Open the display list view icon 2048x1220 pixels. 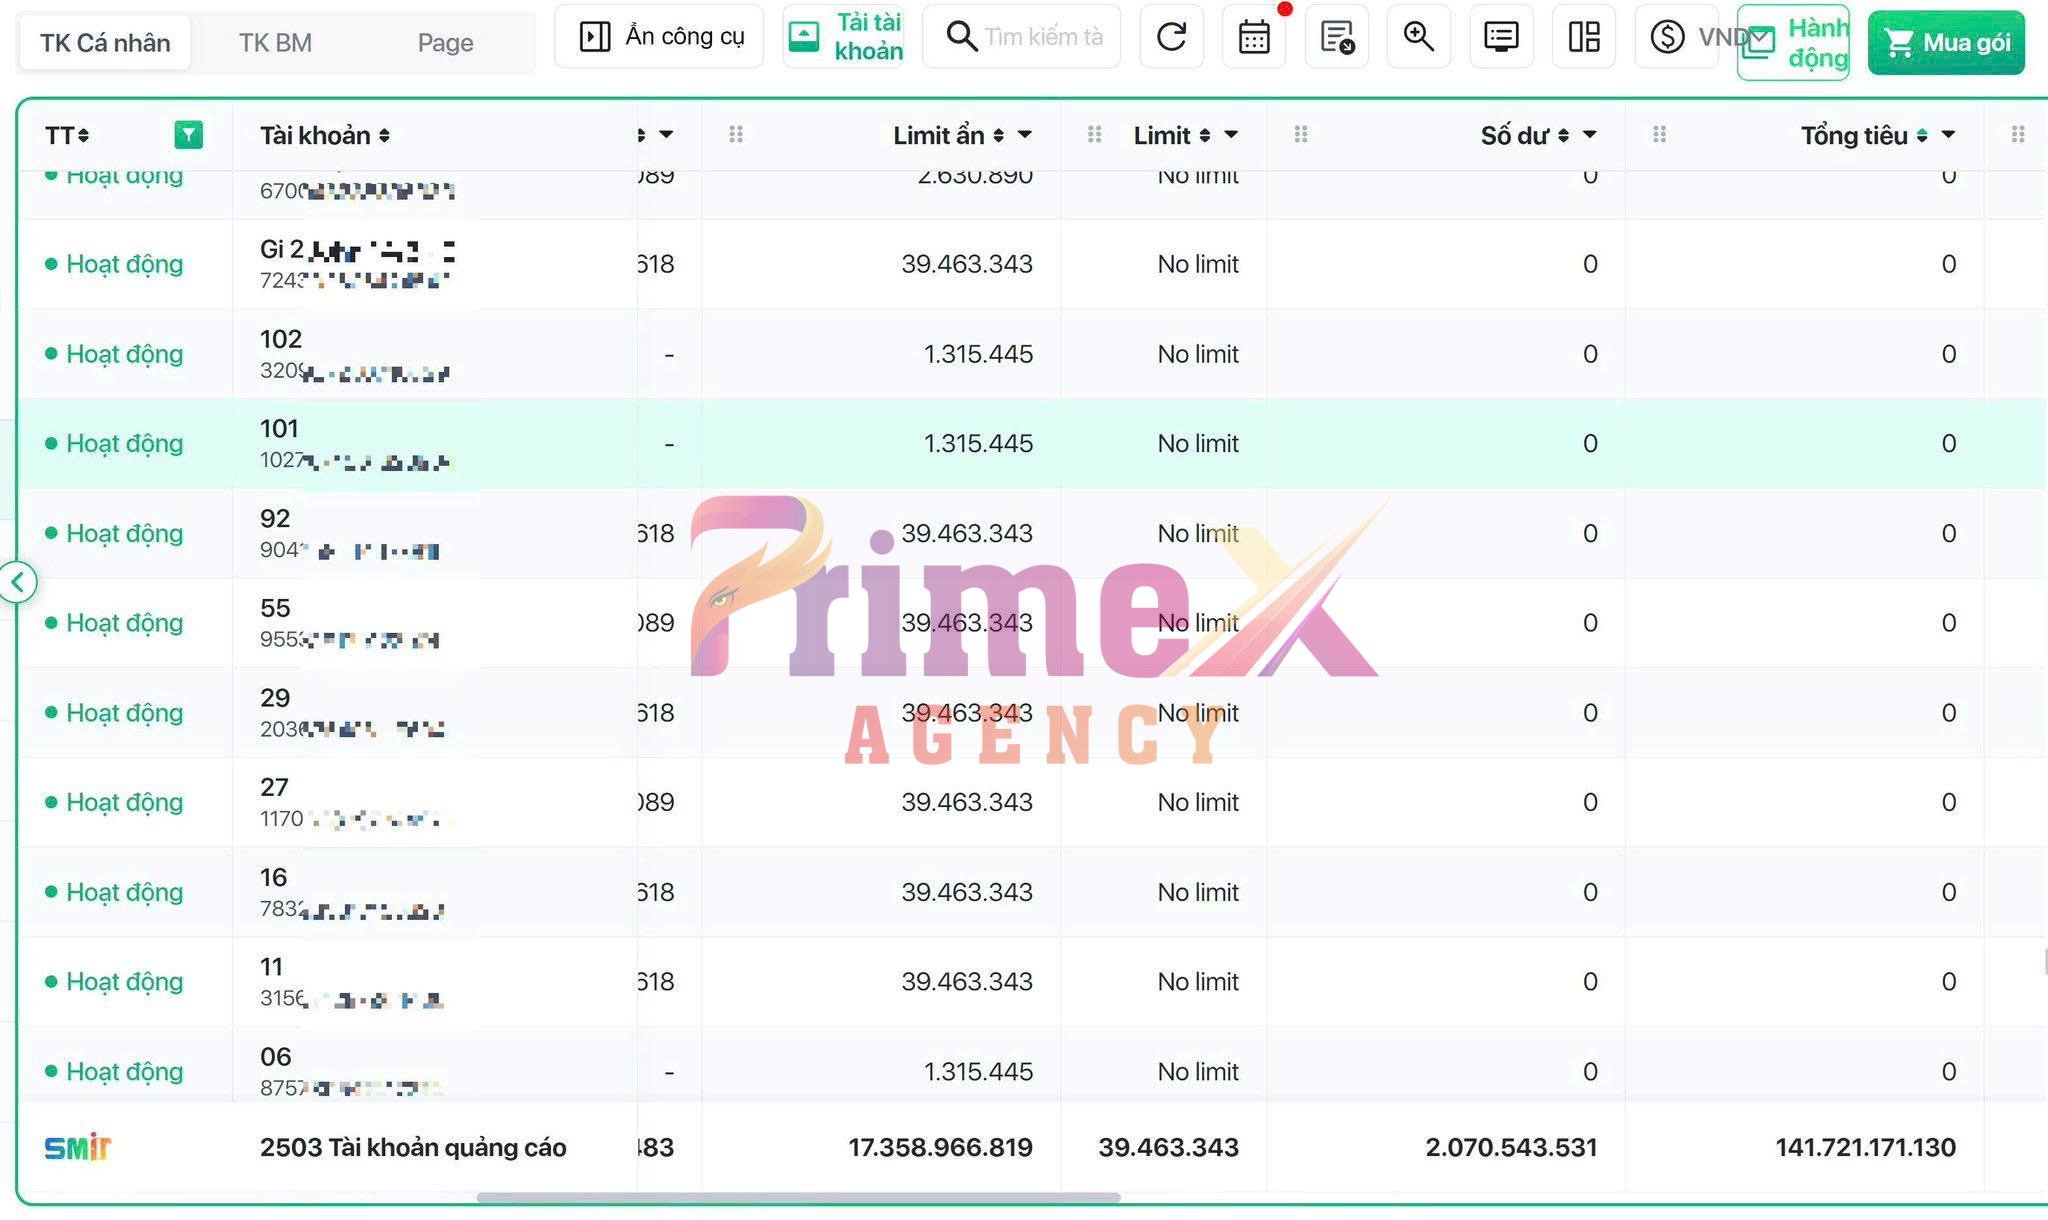(1500, 38)
